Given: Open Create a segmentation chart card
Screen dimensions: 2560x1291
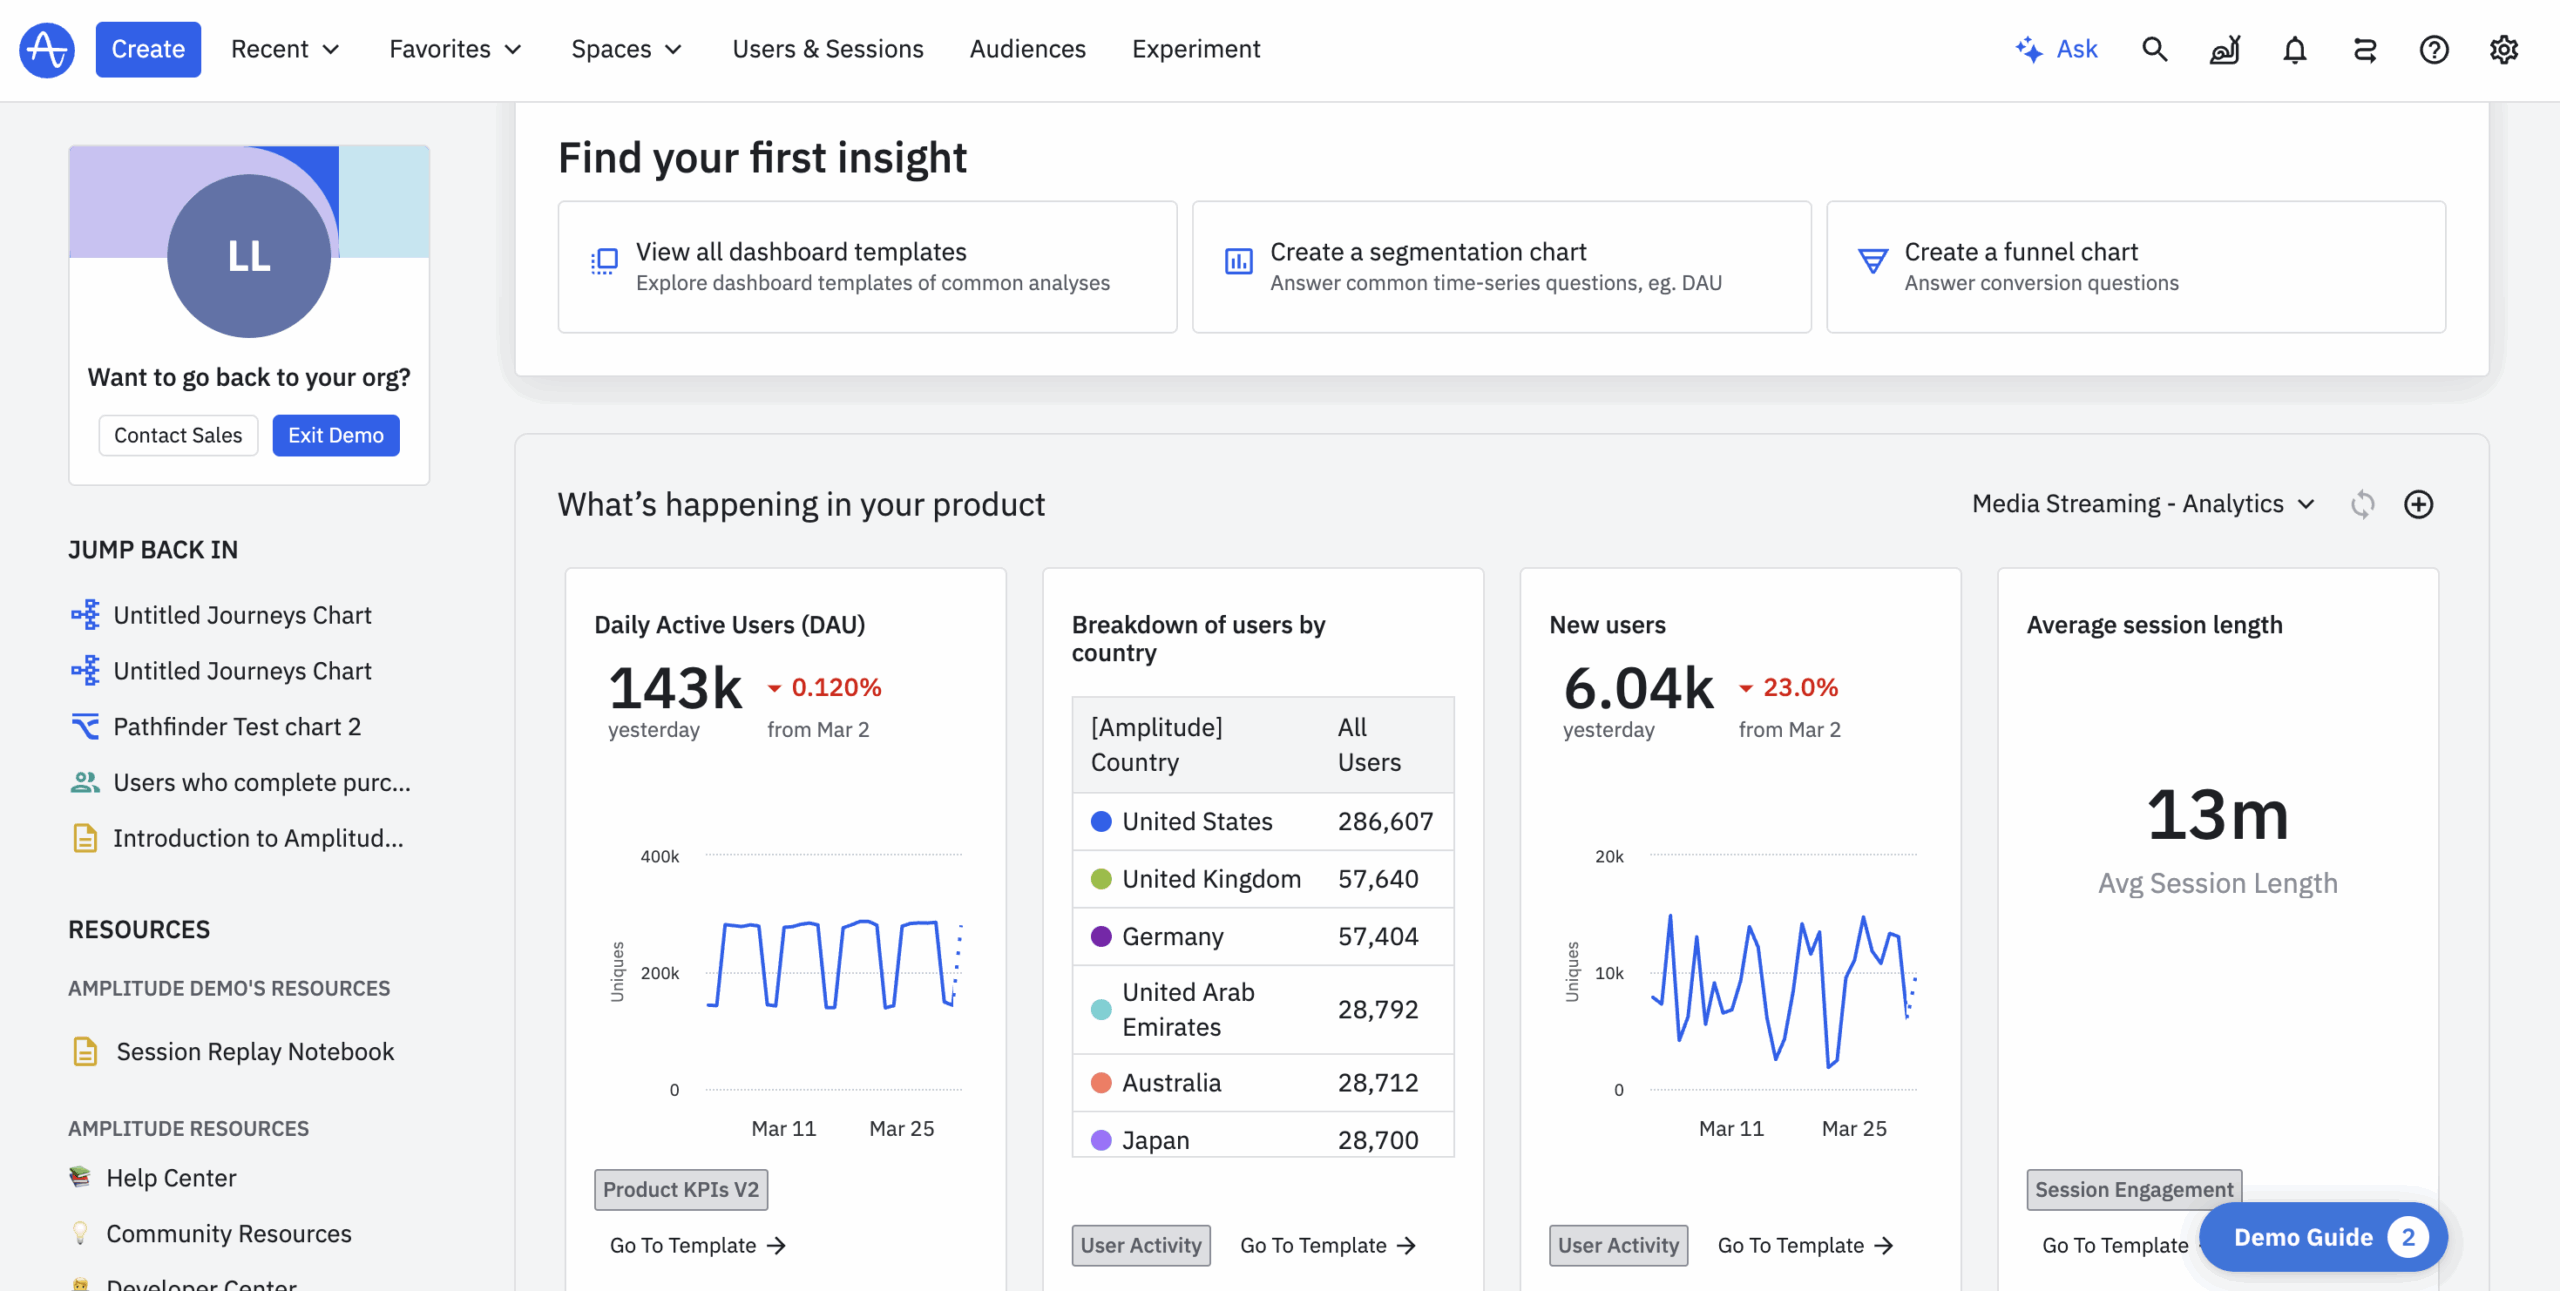Looking at the screenshot, I should [x=1501, y=267].
